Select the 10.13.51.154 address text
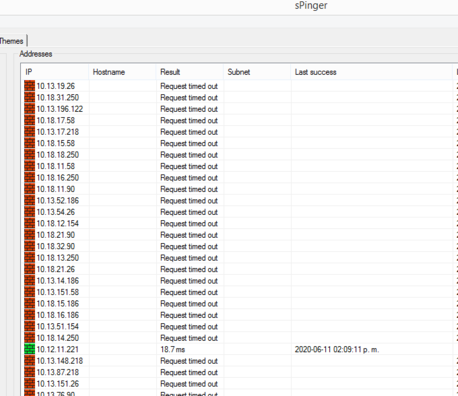This screenshot has width=458, height=396. point(58,326)
